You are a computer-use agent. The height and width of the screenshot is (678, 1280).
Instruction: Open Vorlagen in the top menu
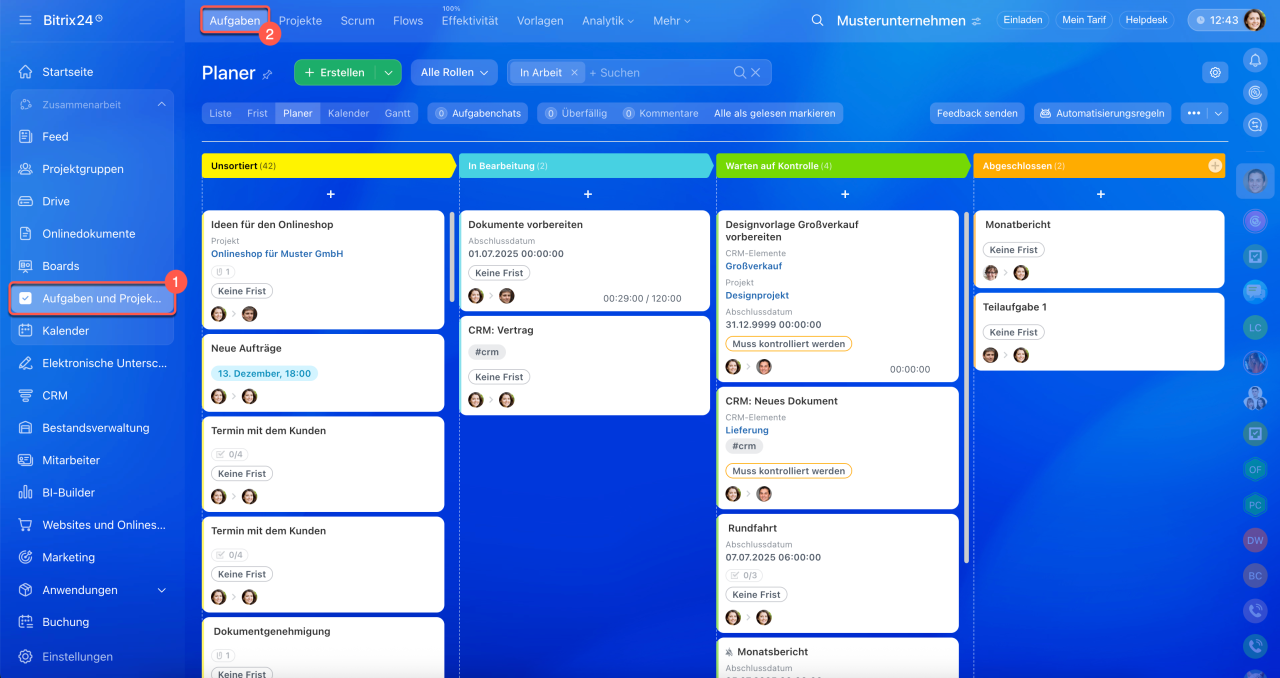pyautogui.click(x=540, y=20)
